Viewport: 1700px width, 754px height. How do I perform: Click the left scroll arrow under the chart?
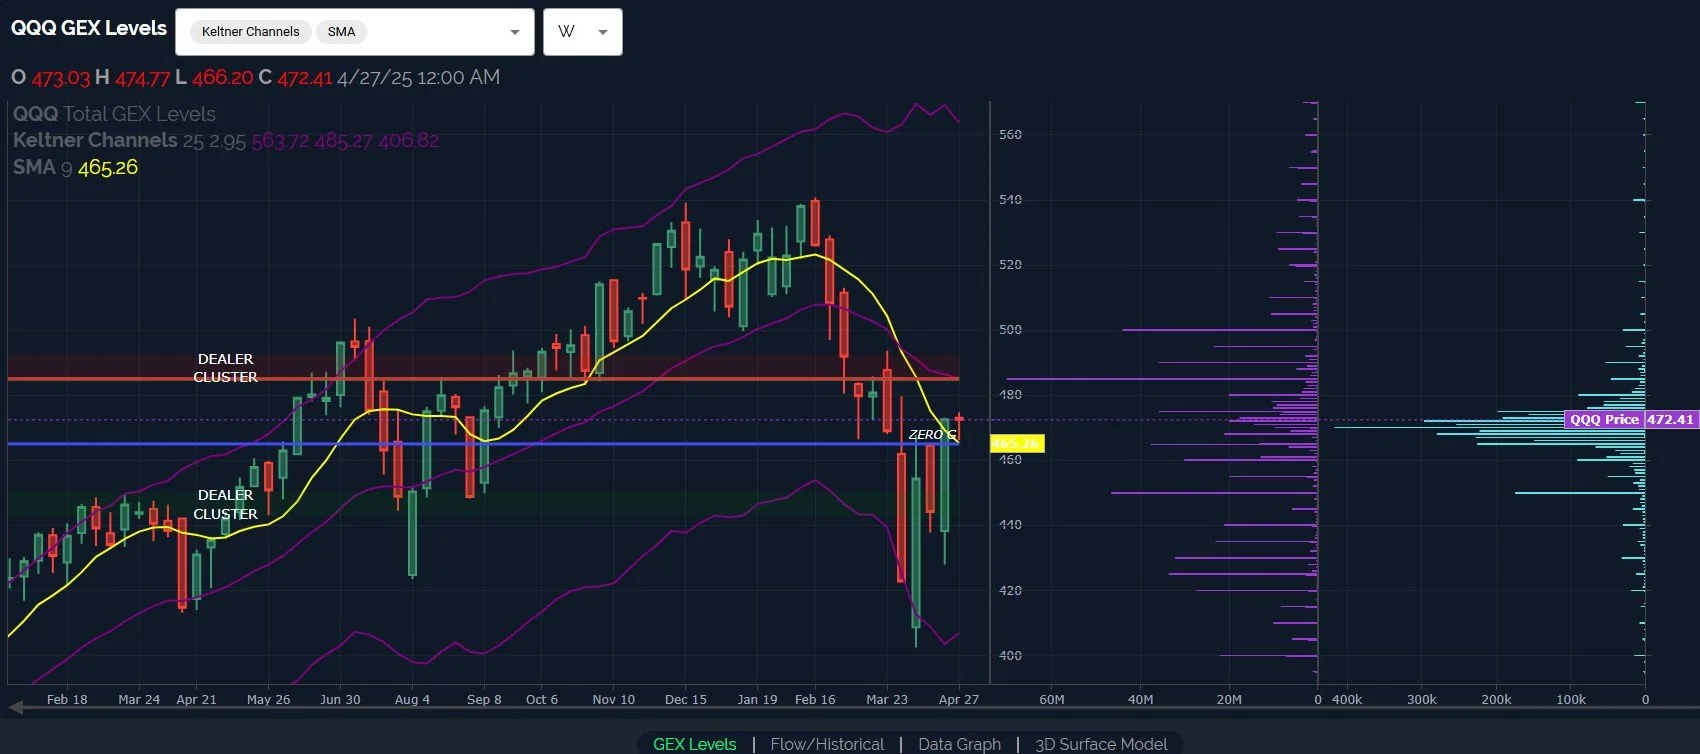(16, 706)
